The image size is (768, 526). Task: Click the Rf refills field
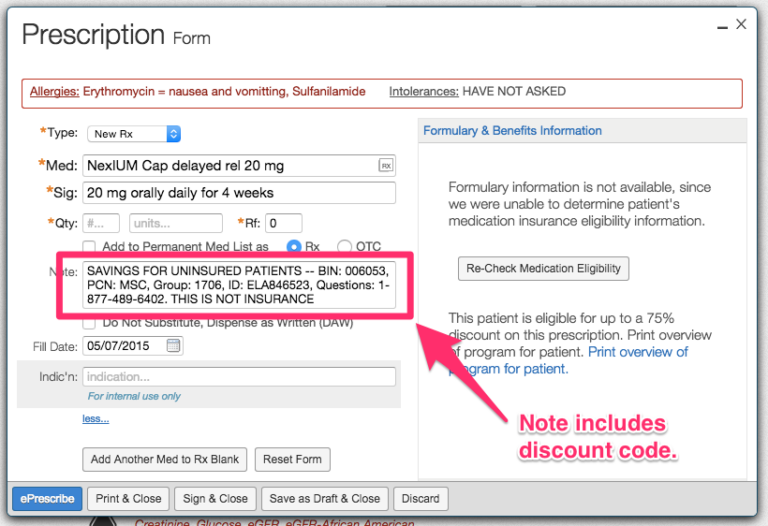pos(284,223)
